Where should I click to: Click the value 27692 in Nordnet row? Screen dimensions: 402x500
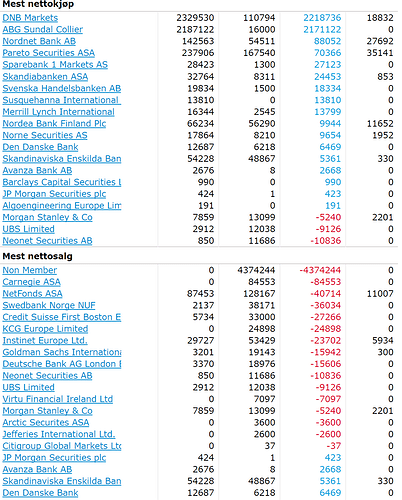click(380, 41)
